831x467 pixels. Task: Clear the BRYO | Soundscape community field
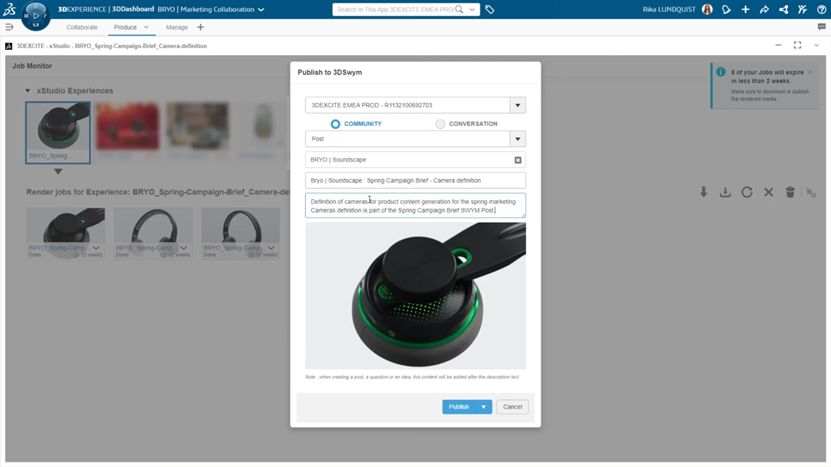[x=518, y=160]
